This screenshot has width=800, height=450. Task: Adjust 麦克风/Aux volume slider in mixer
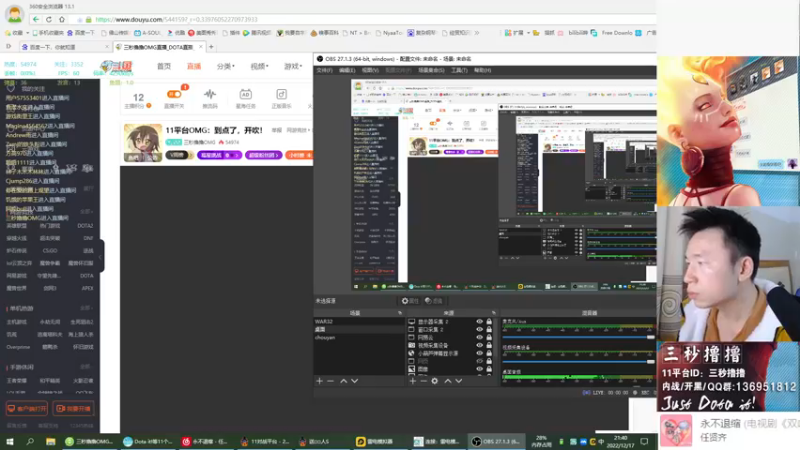point(579,337)
